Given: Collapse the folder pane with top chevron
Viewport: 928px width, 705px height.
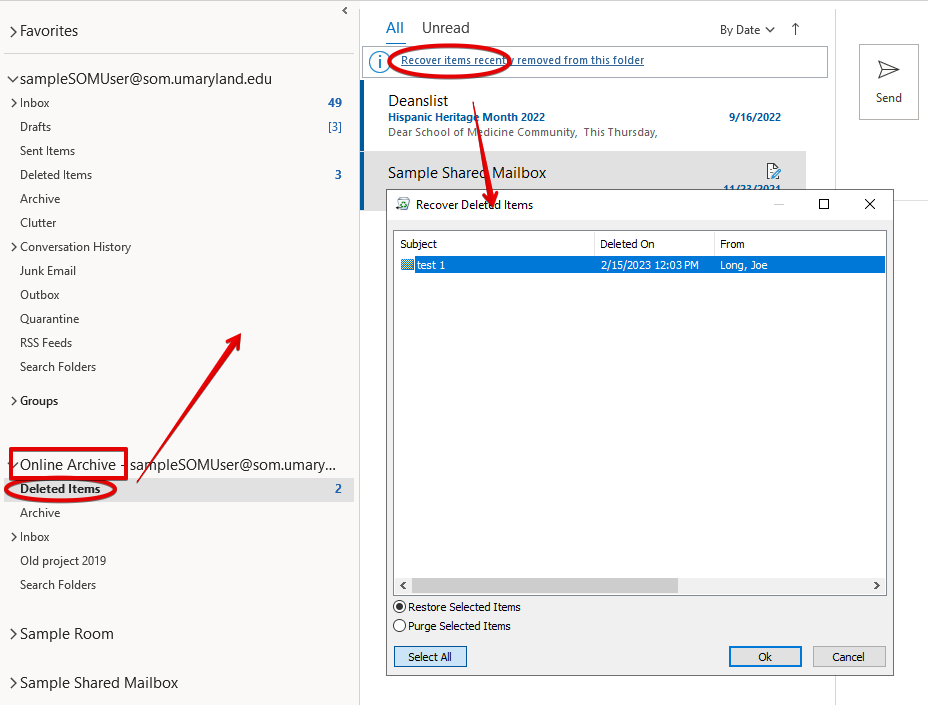Looking at the screenshot, I should (345, 10).
